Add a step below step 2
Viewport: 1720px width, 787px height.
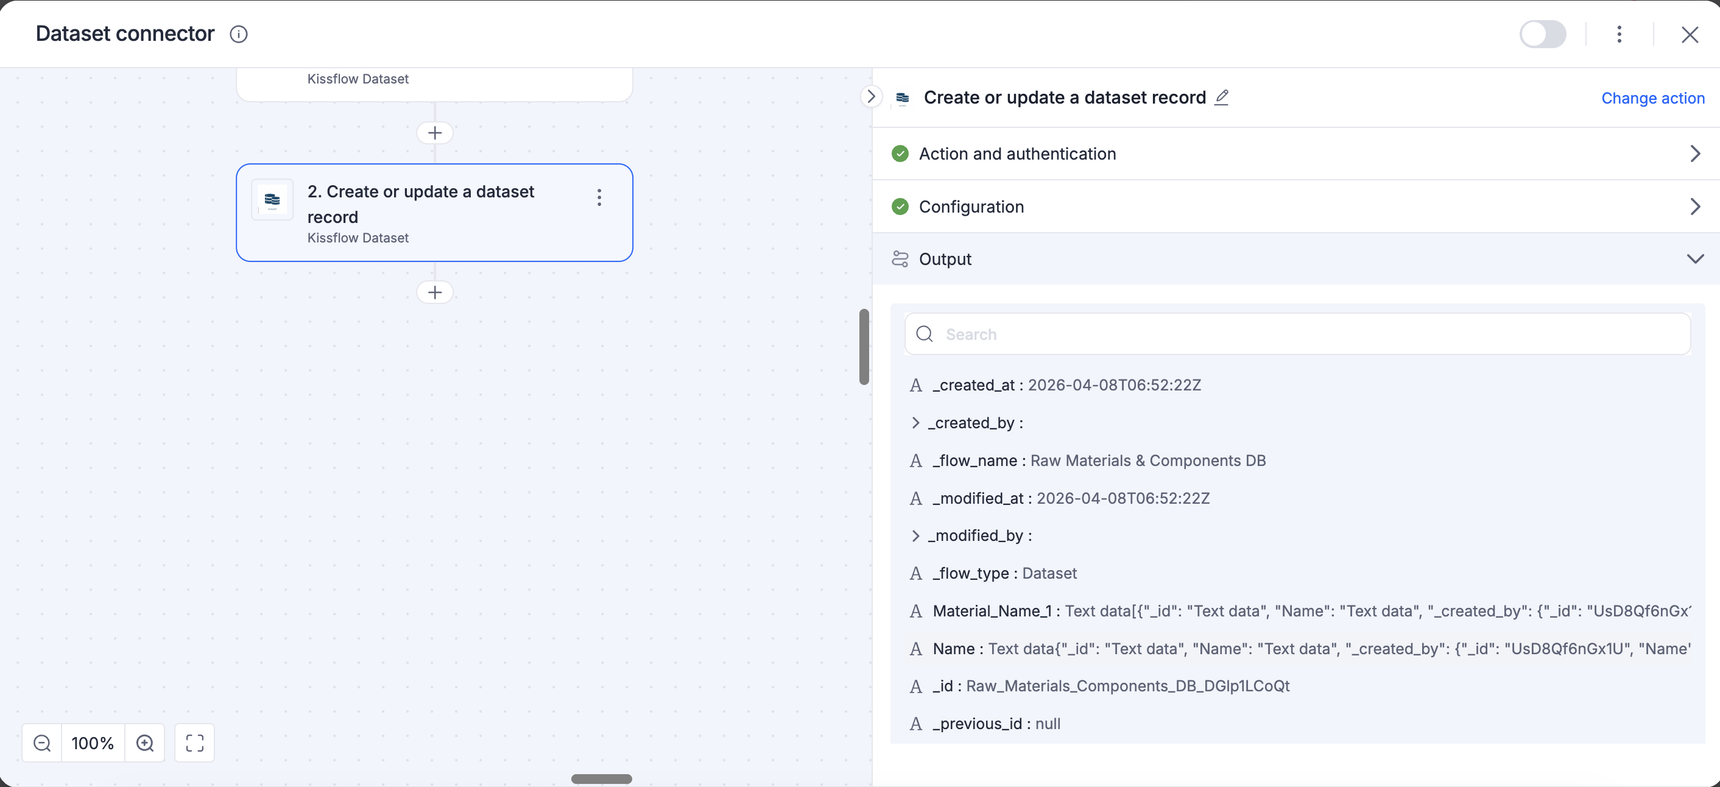click(435, 292)
